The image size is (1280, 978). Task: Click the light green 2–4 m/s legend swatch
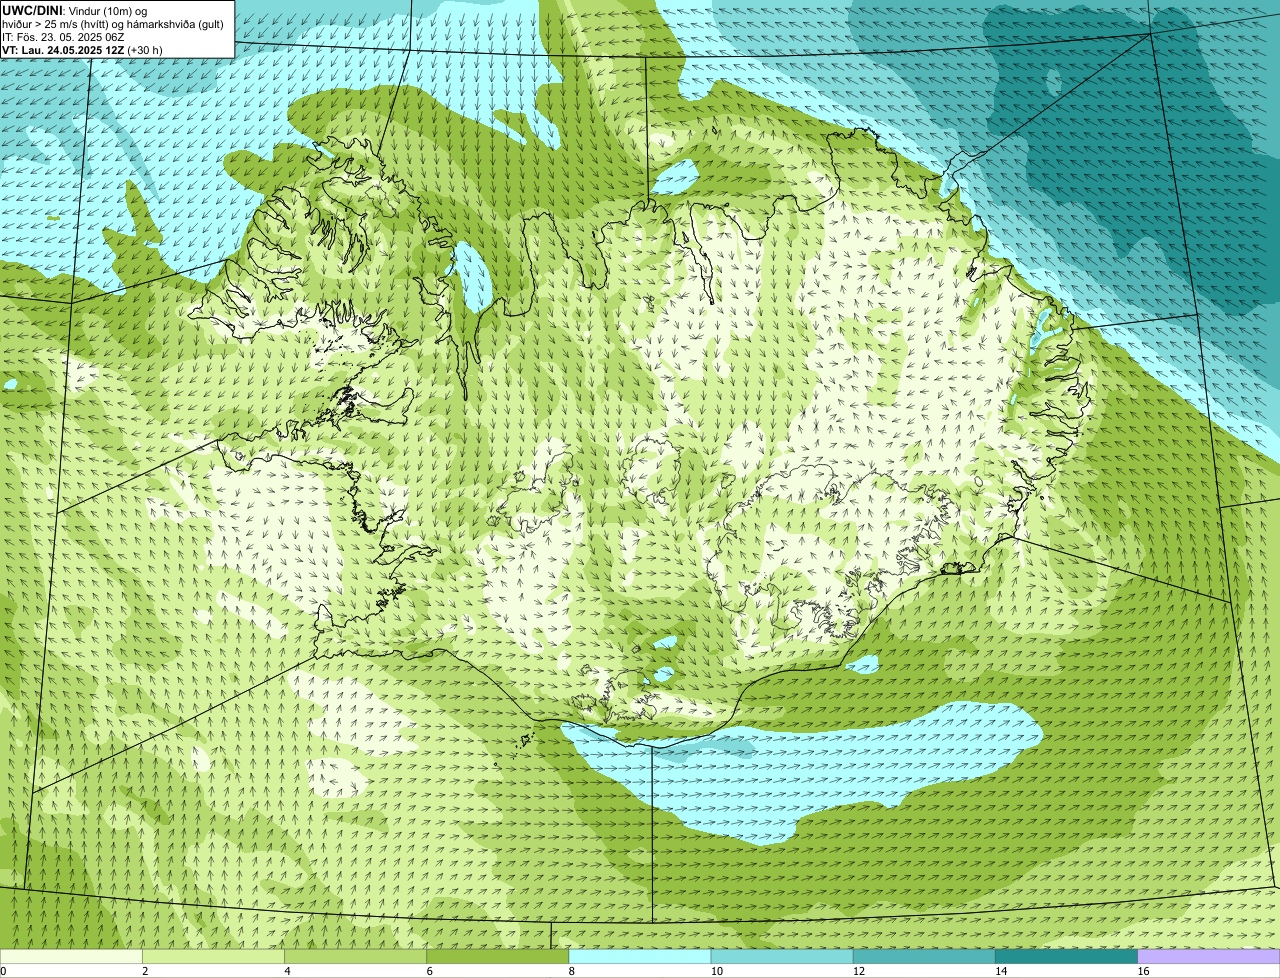tap(213, 956)
